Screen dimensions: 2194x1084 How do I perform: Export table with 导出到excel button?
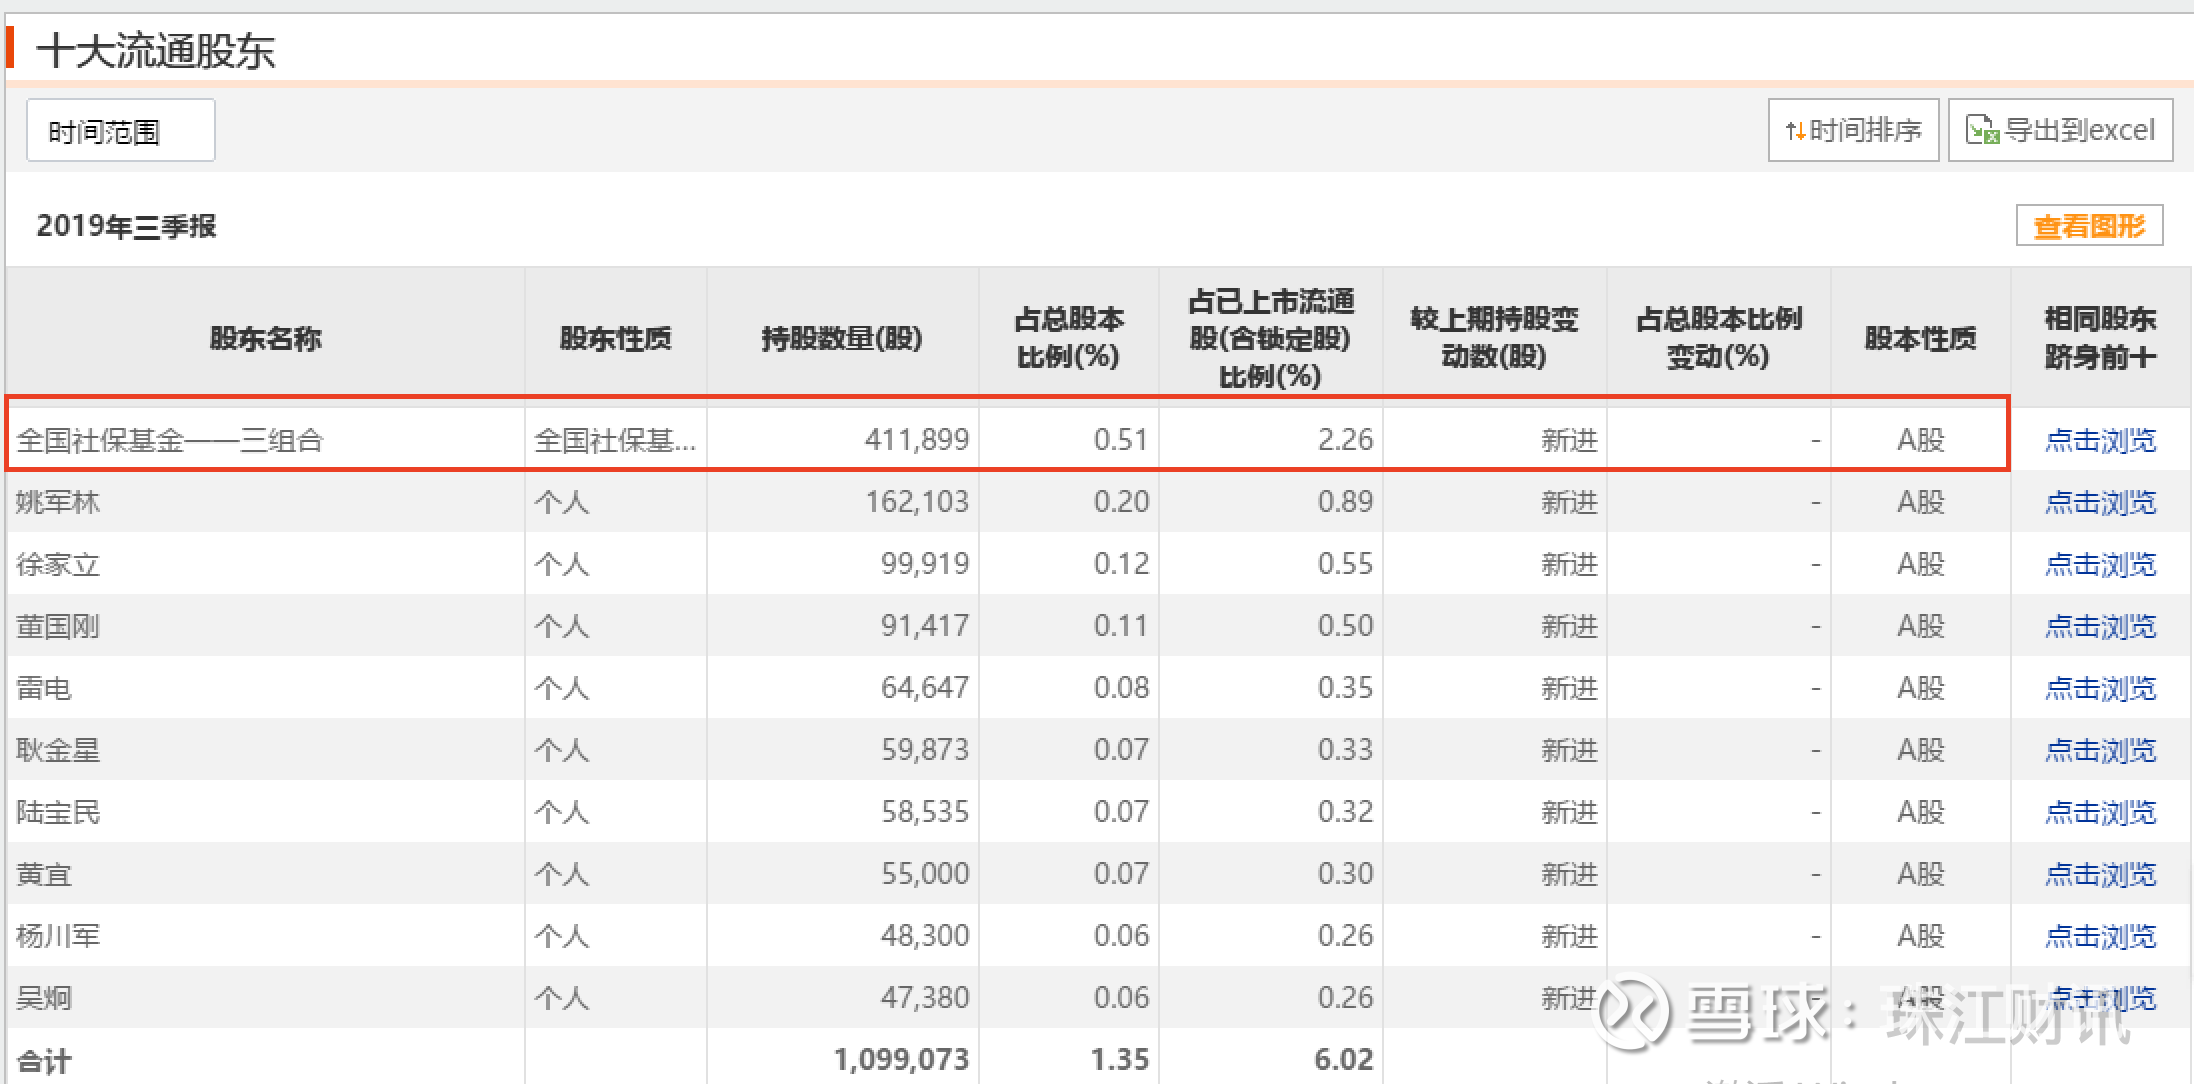point(2060,130)
